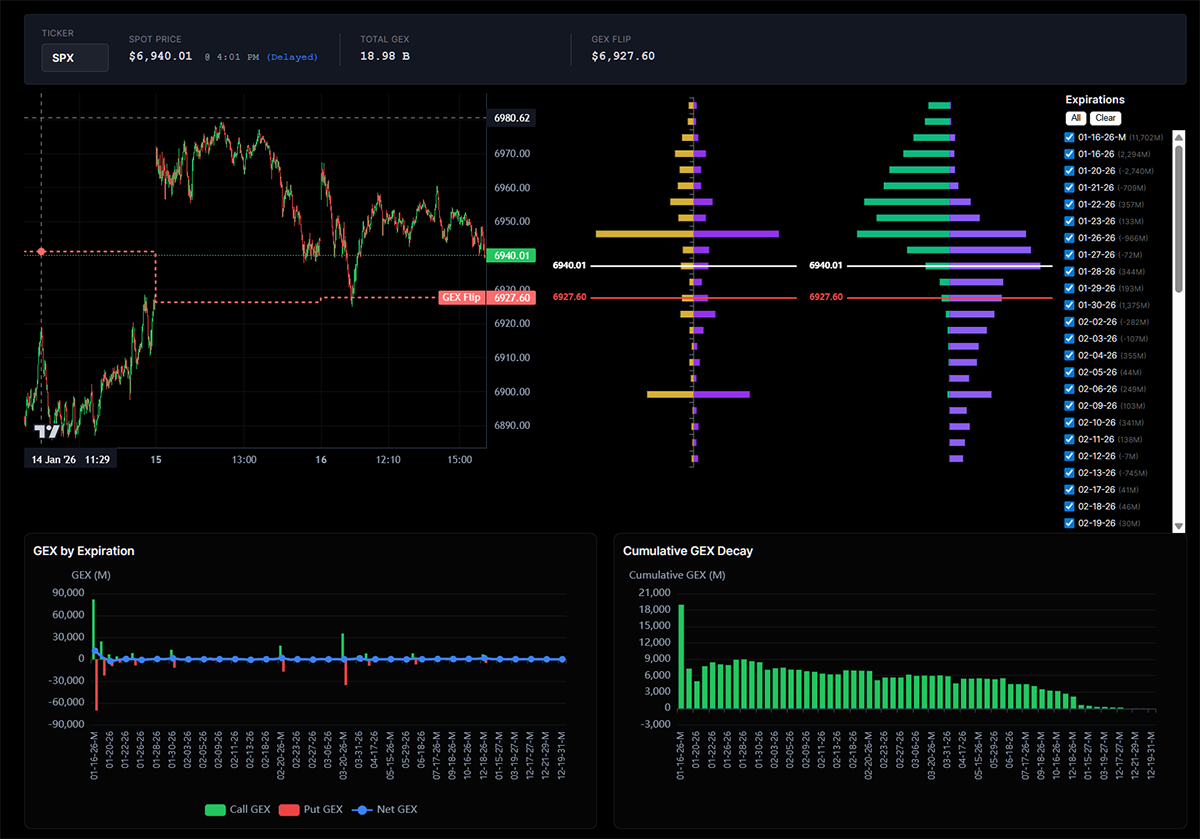The height and width of the screenshot is (839, 1200).
Task: Click the 6900.00 label on price axis
Action: 512,392
